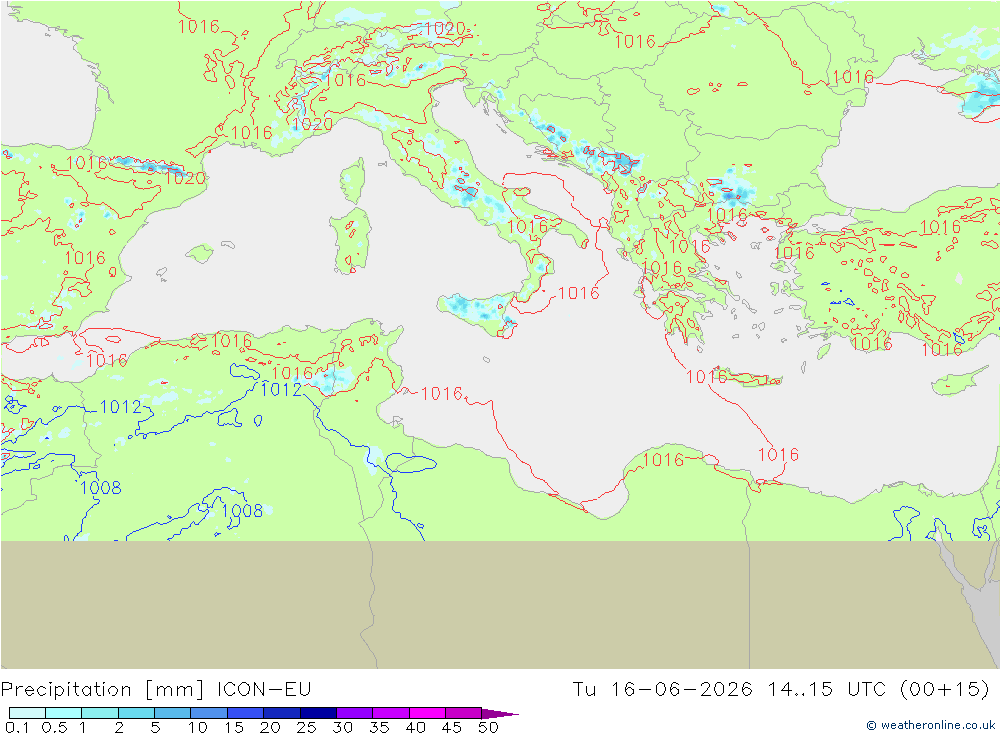The image size is (1000, 733).
Task: Click the 'Precipitation [mm]' title text
Action: (103, 690)
